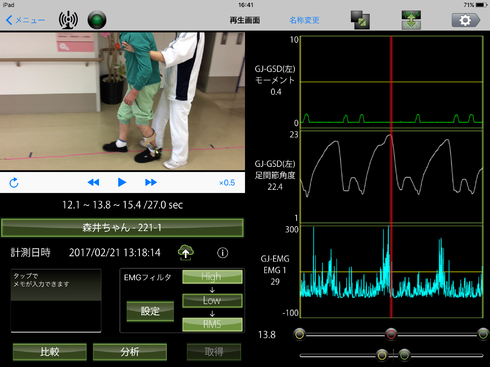This screenshot has width=490, height=367.
Task: Open 名称変更 rename option
Action: pyautogui.click(x=304, y=20)
